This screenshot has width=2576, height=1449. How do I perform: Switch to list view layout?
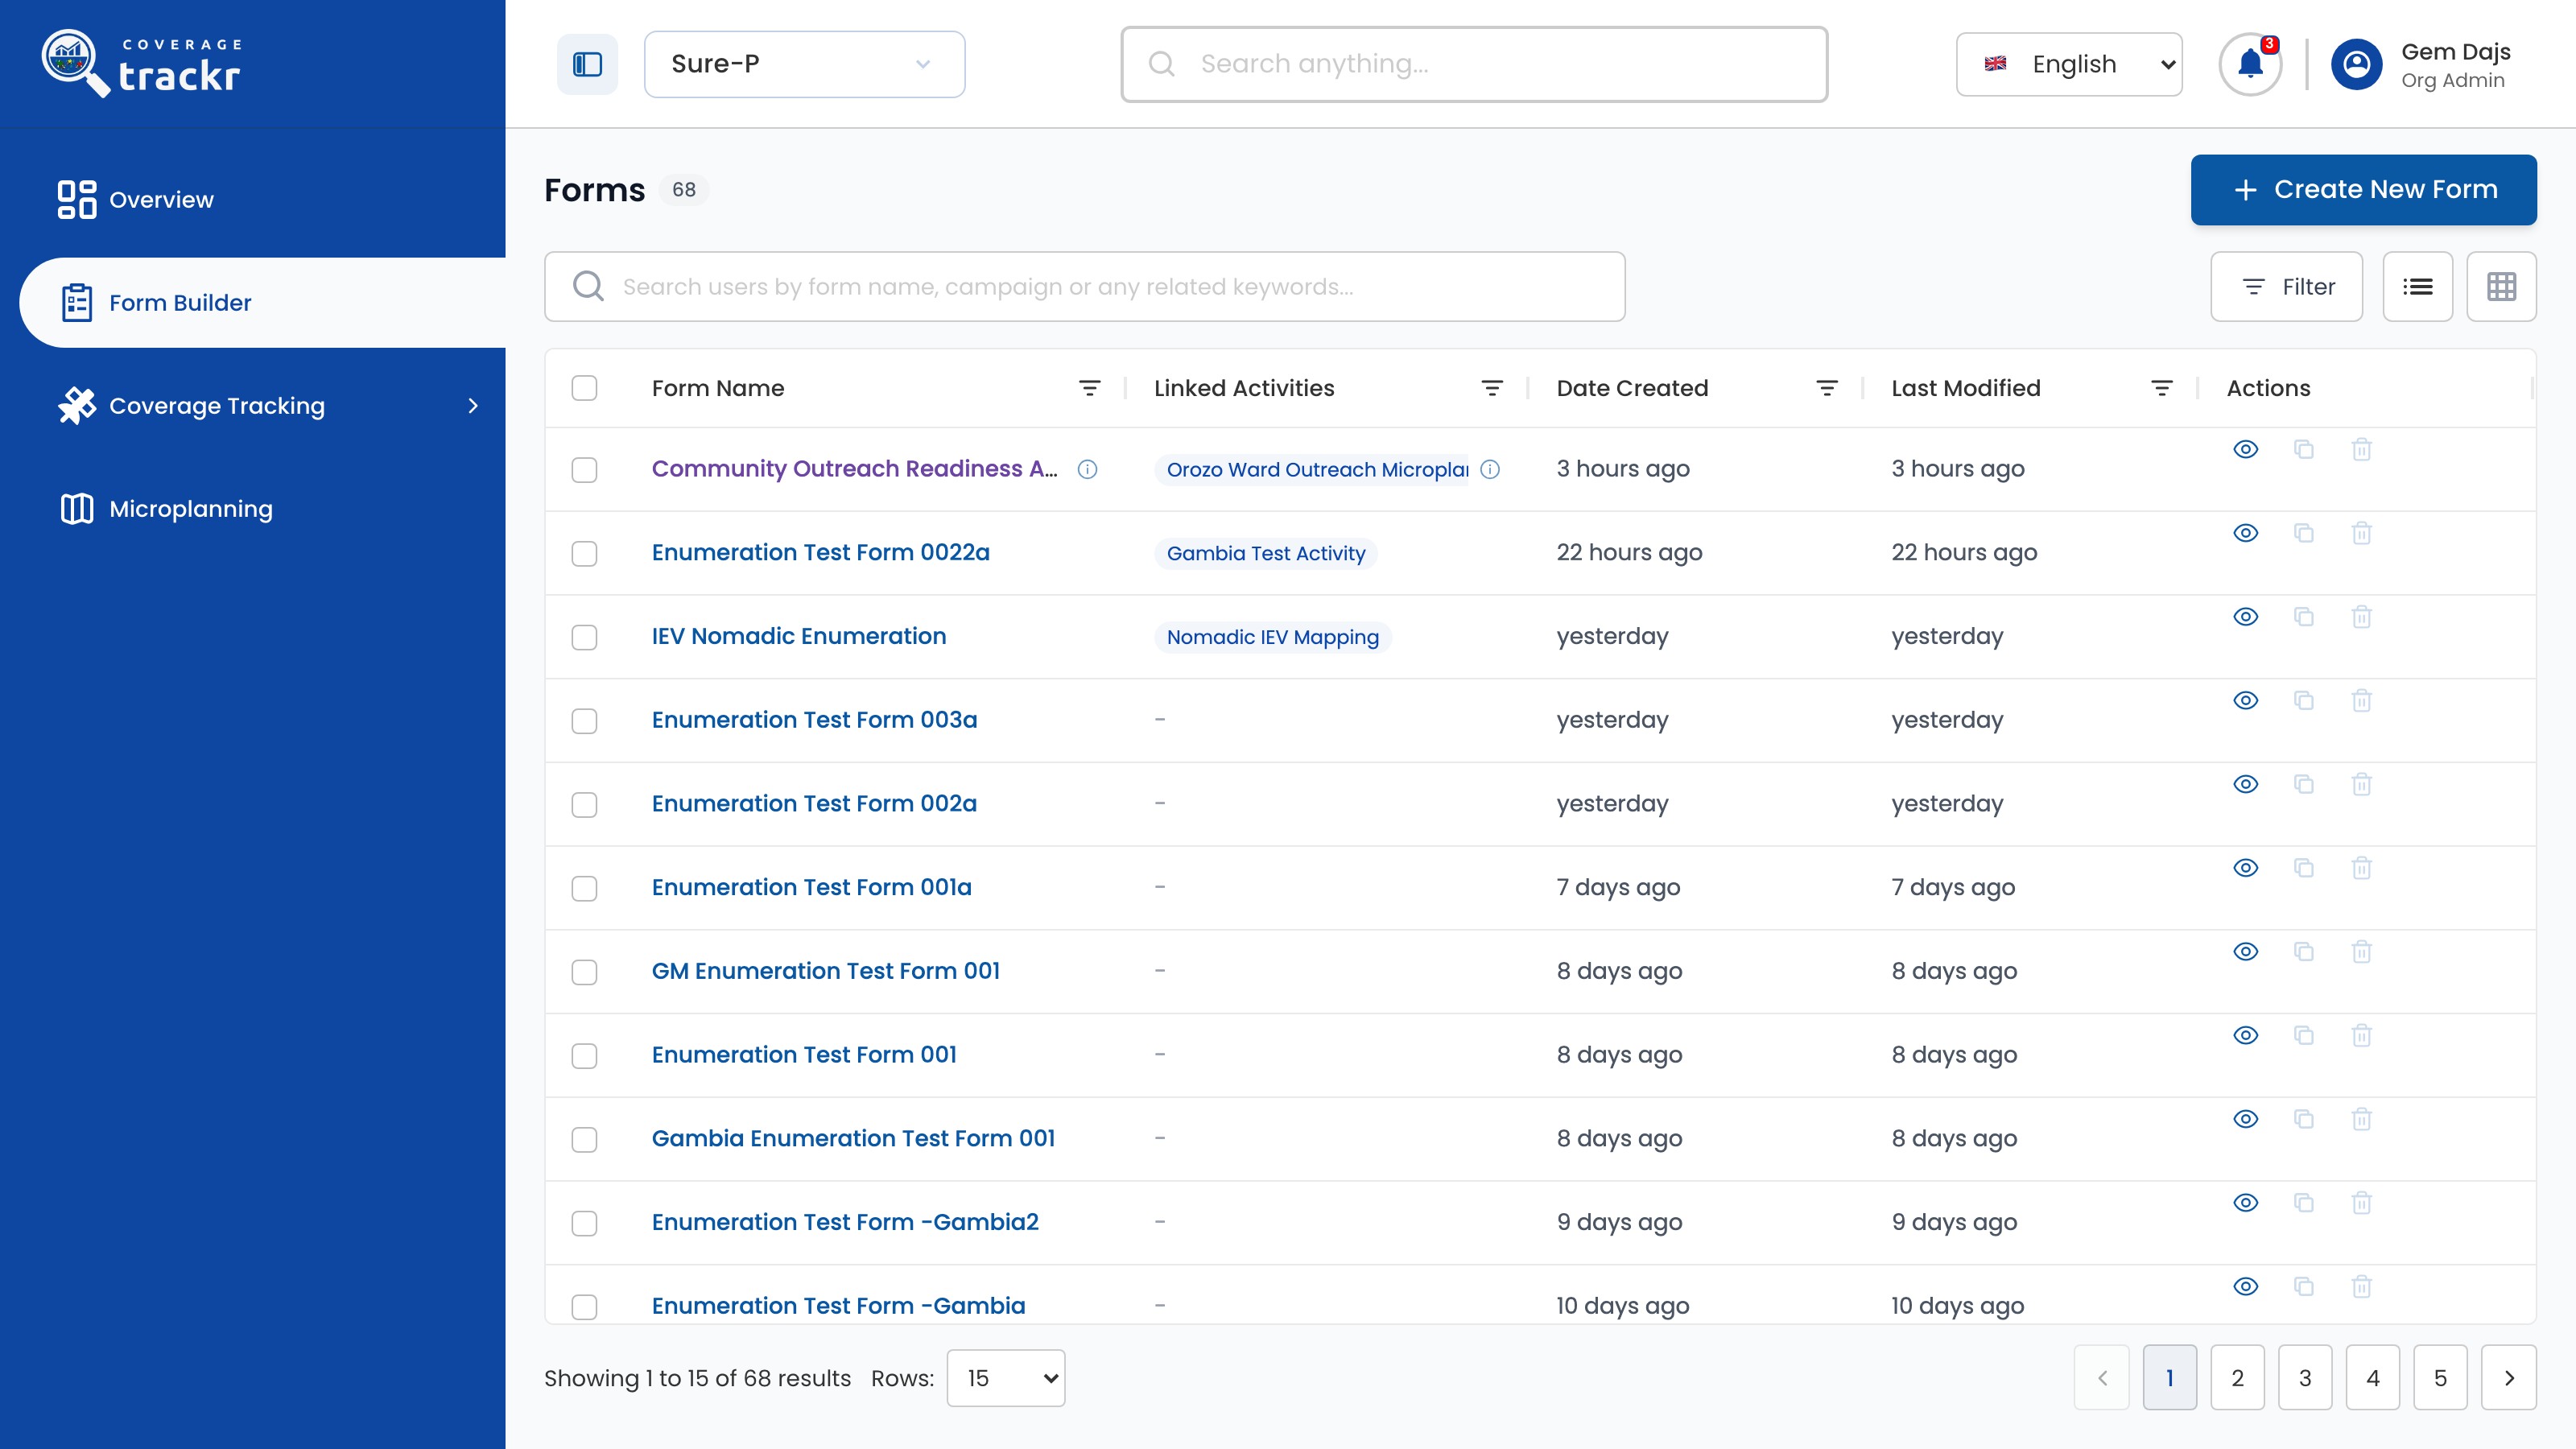pyautogui.click(x=2418, y=287)
